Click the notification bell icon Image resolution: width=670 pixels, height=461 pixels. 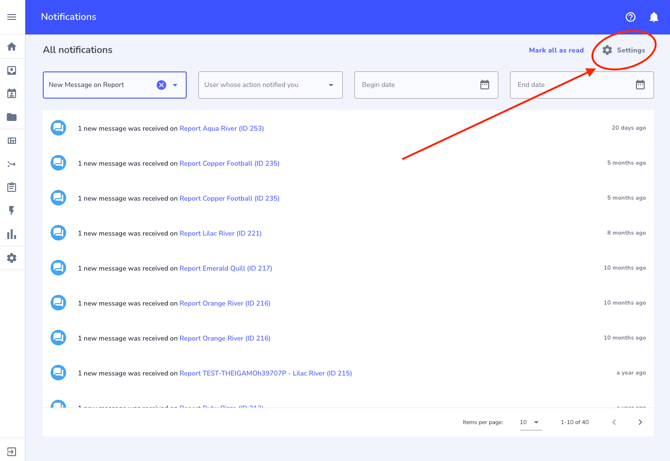[654, 17]
